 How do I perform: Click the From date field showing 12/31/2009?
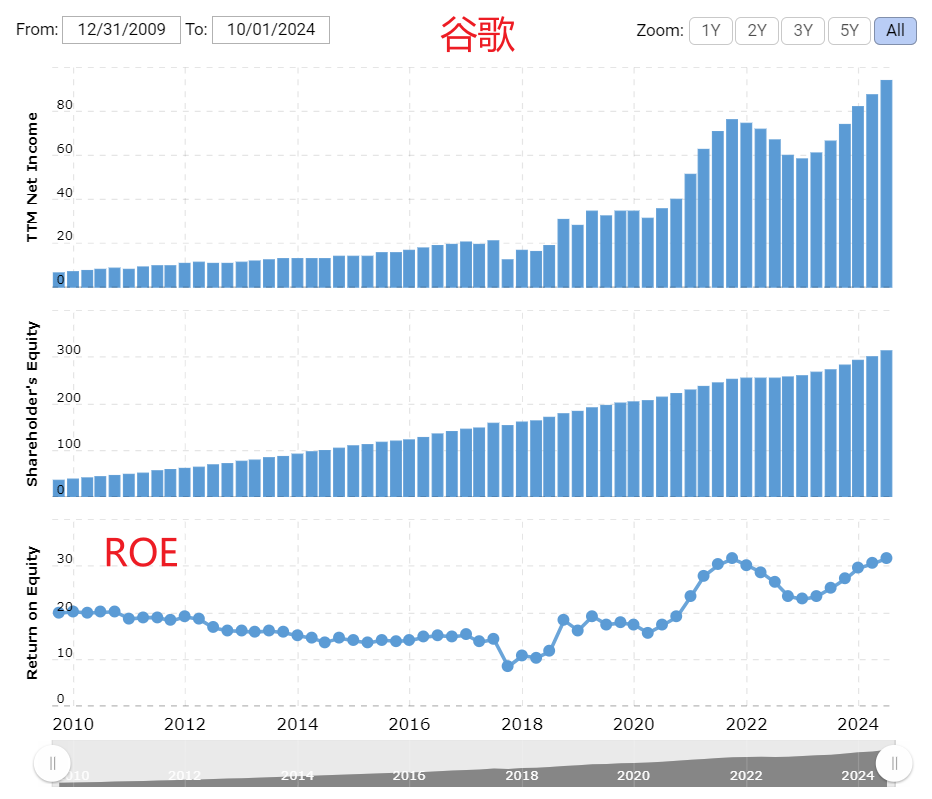(121, 30)
